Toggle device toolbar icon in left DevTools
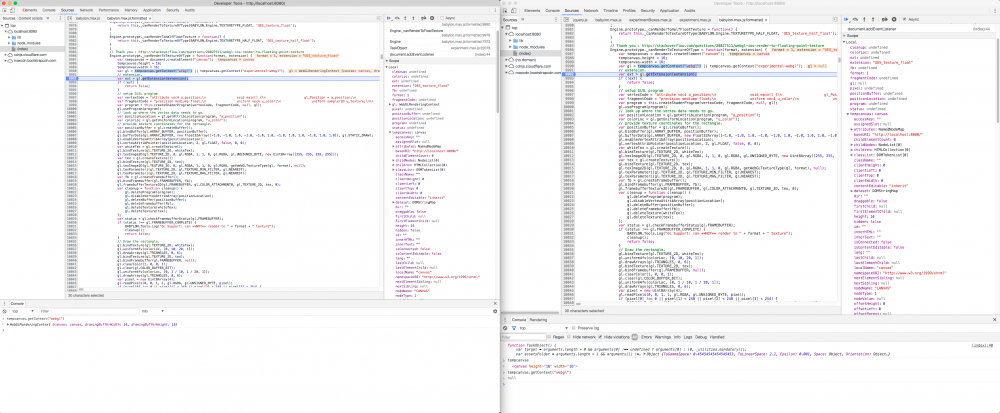Viewport: 1000px width, 413px height. tap(12, 10)
